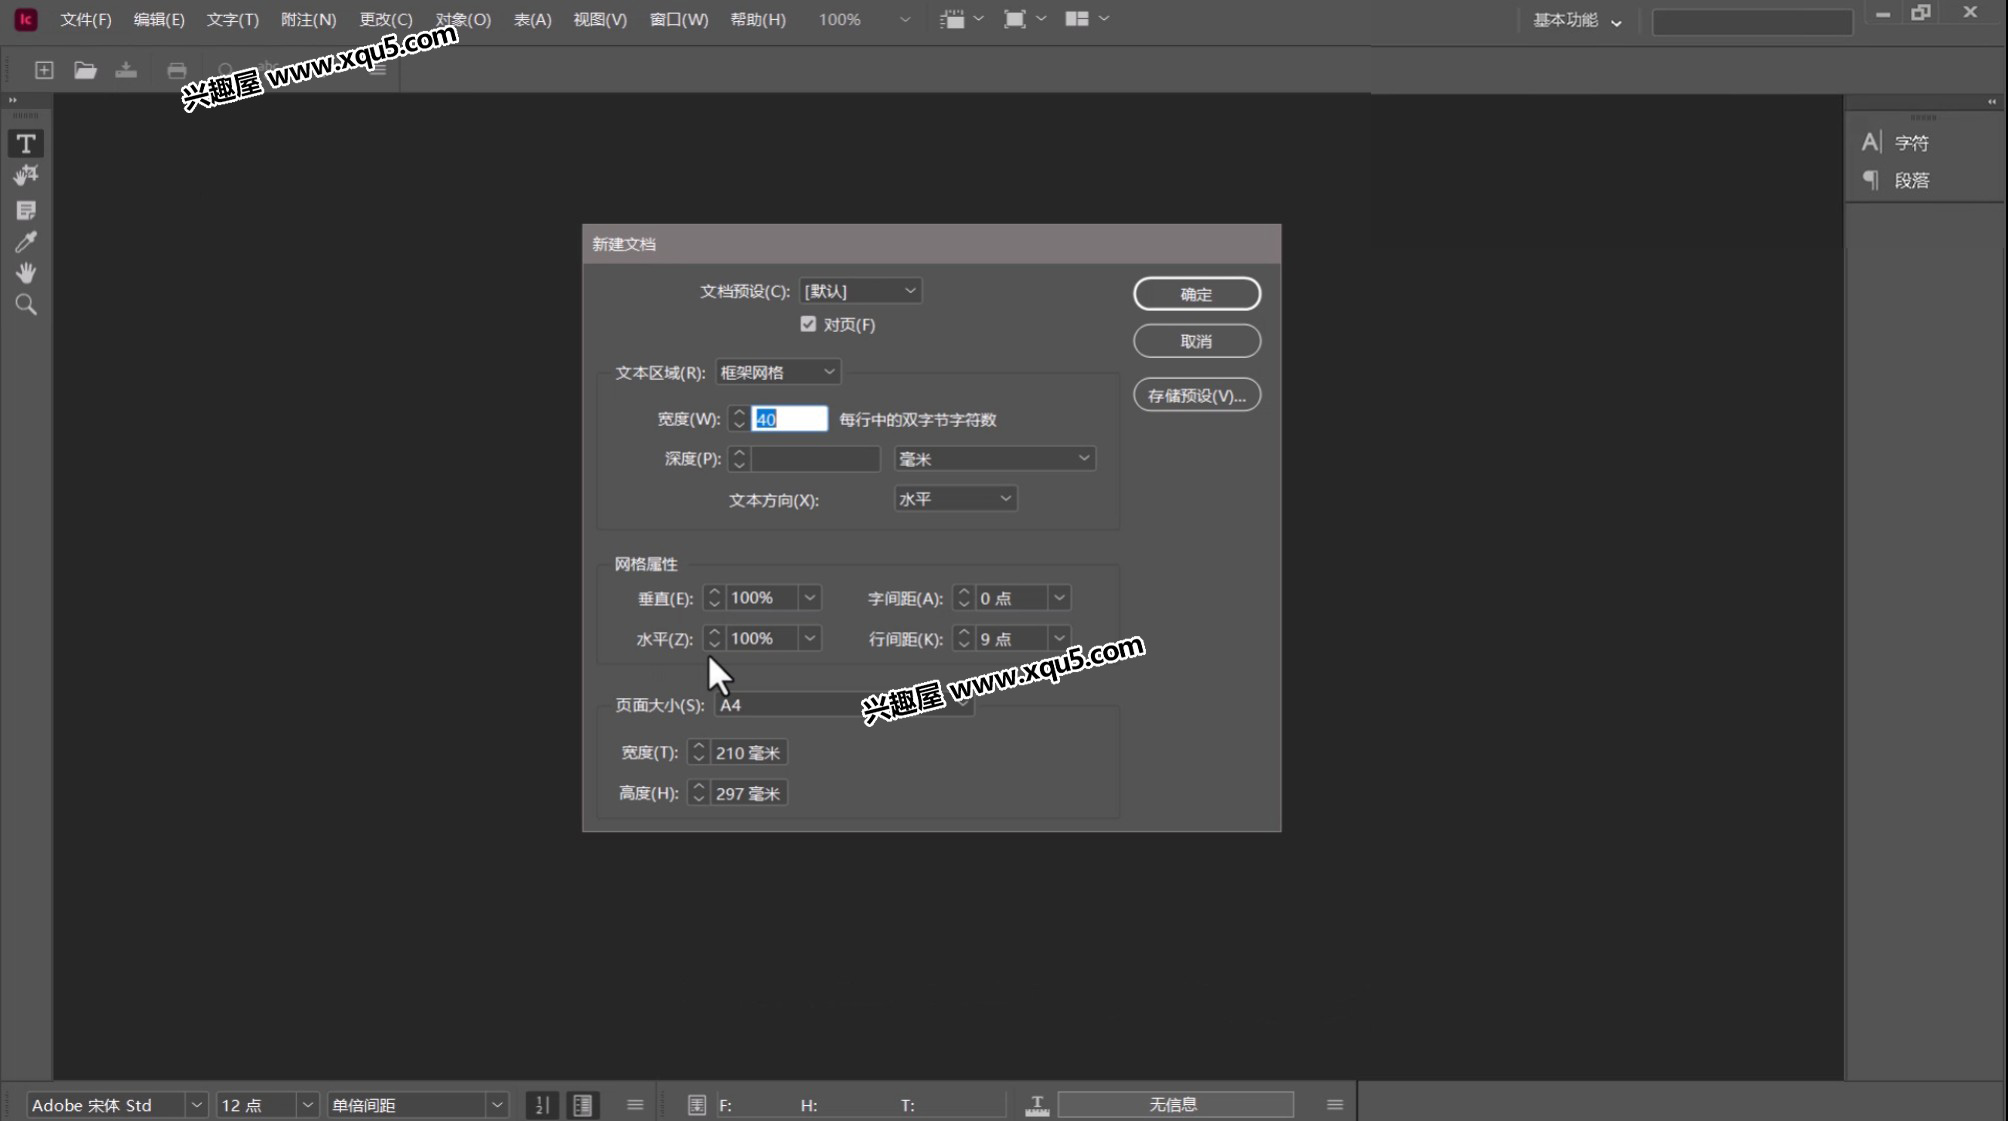The height and width of the screenshot is (1121, 2008).
Task: Open the 毫米 unit dropdown
Action: pos(995,458)
